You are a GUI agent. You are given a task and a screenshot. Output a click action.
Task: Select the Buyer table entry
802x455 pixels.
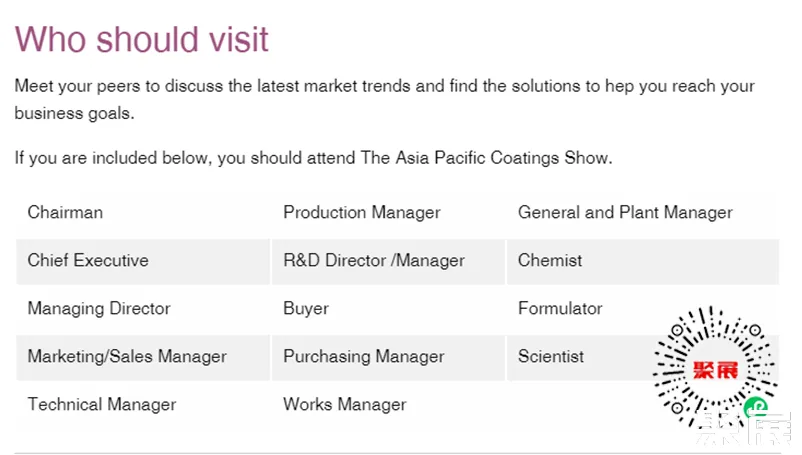point(306,308)
